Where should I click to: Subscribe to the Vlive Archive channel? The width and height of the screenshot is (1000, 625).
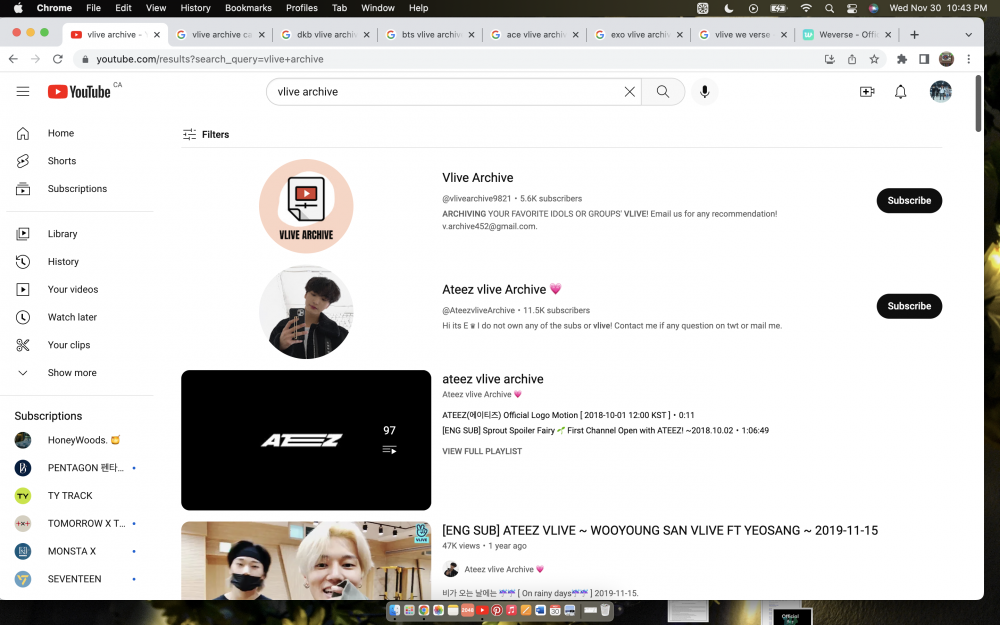tap(909, 200)
